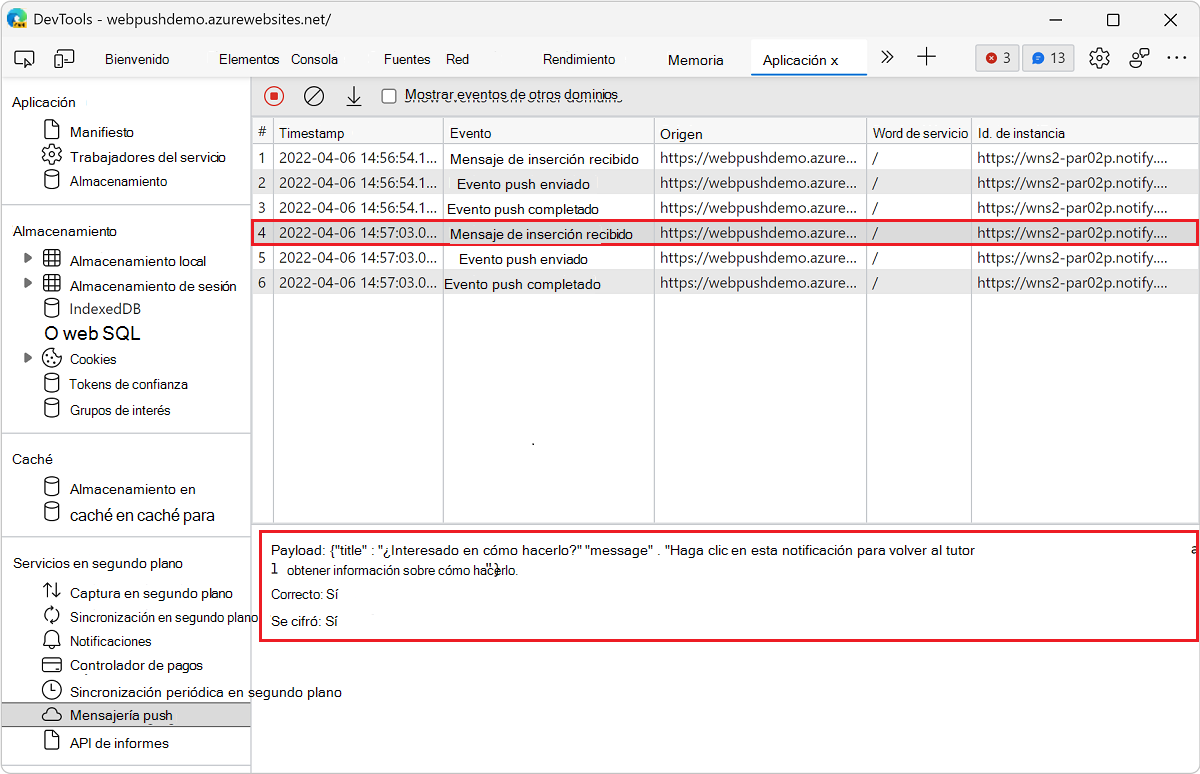Viewport: 1200px width, 774px height.
Task: Select Almacenamiento under Aplicación section
Action: tap(118, 181)
